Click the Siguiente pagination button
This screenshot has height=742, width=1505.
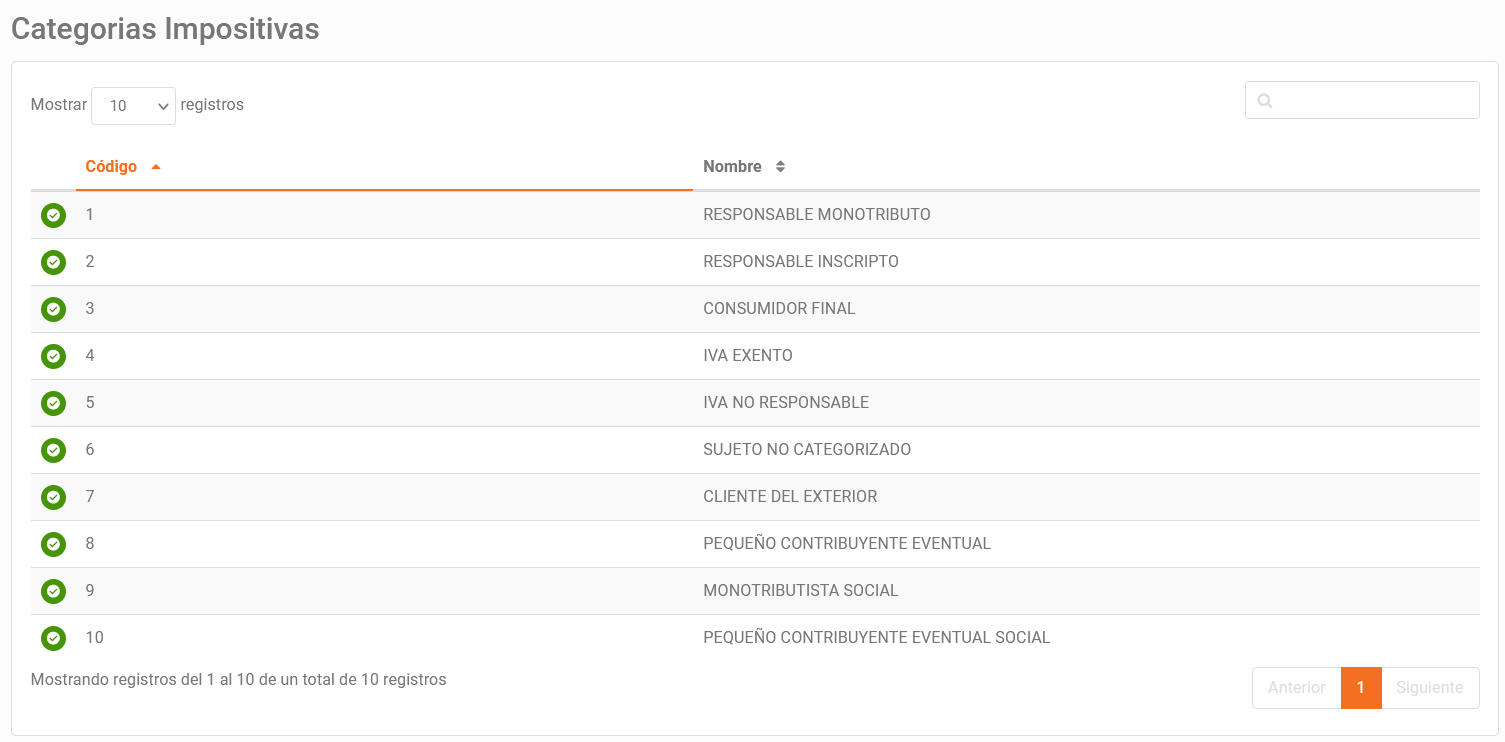(1430, 688)
